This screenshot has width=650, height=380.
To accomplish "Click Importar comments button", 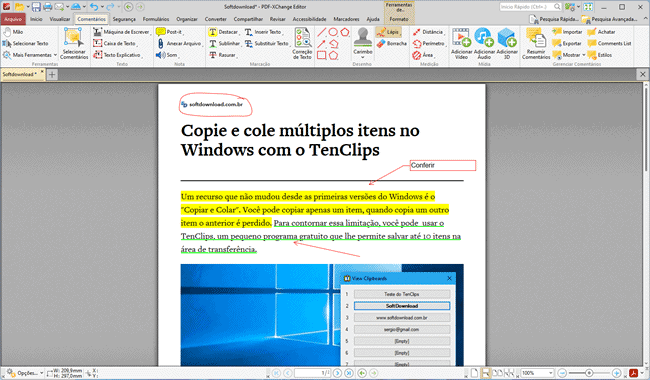I will coord(567,32).
